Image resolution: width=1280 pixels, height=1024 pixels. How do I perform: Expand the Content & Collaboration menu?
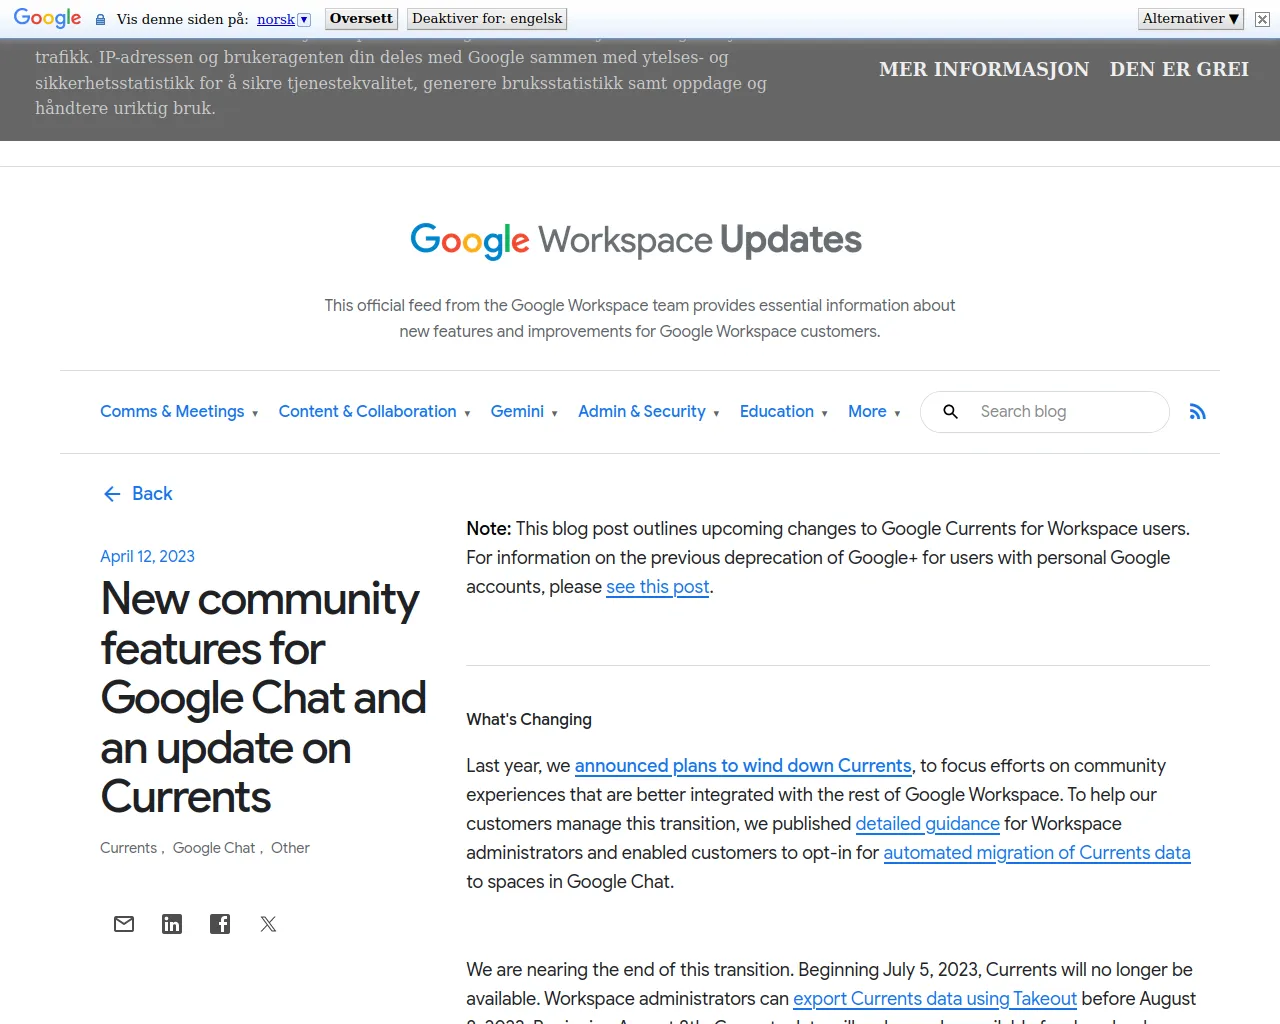coord(374,412)
